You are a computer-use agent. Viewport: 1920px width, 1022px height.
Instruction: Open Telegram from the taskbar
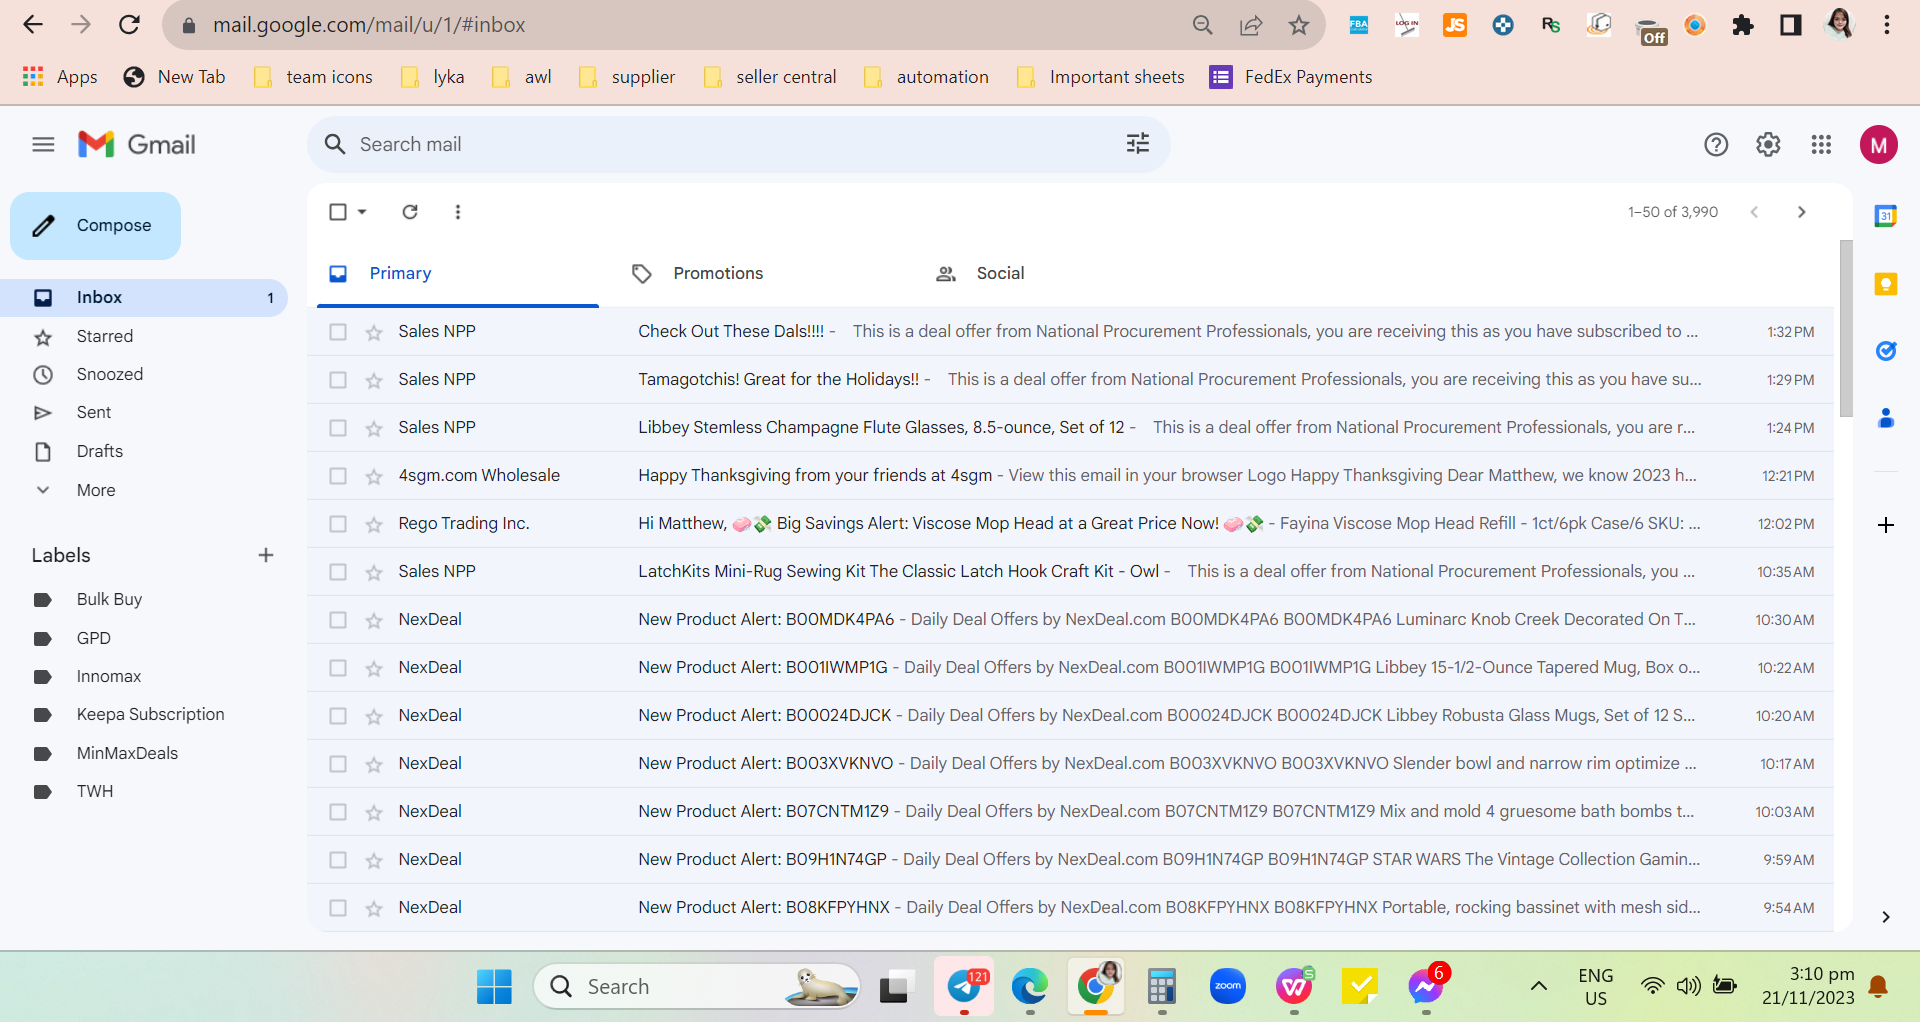[964, 987]
